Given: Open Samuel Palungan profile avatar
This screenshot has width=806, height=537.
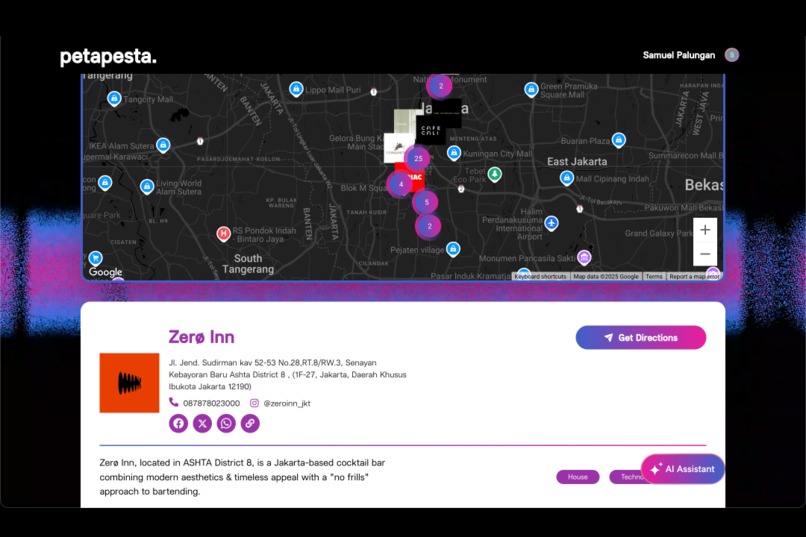Looking at the screenshot, I should click(x=731, y=55).
